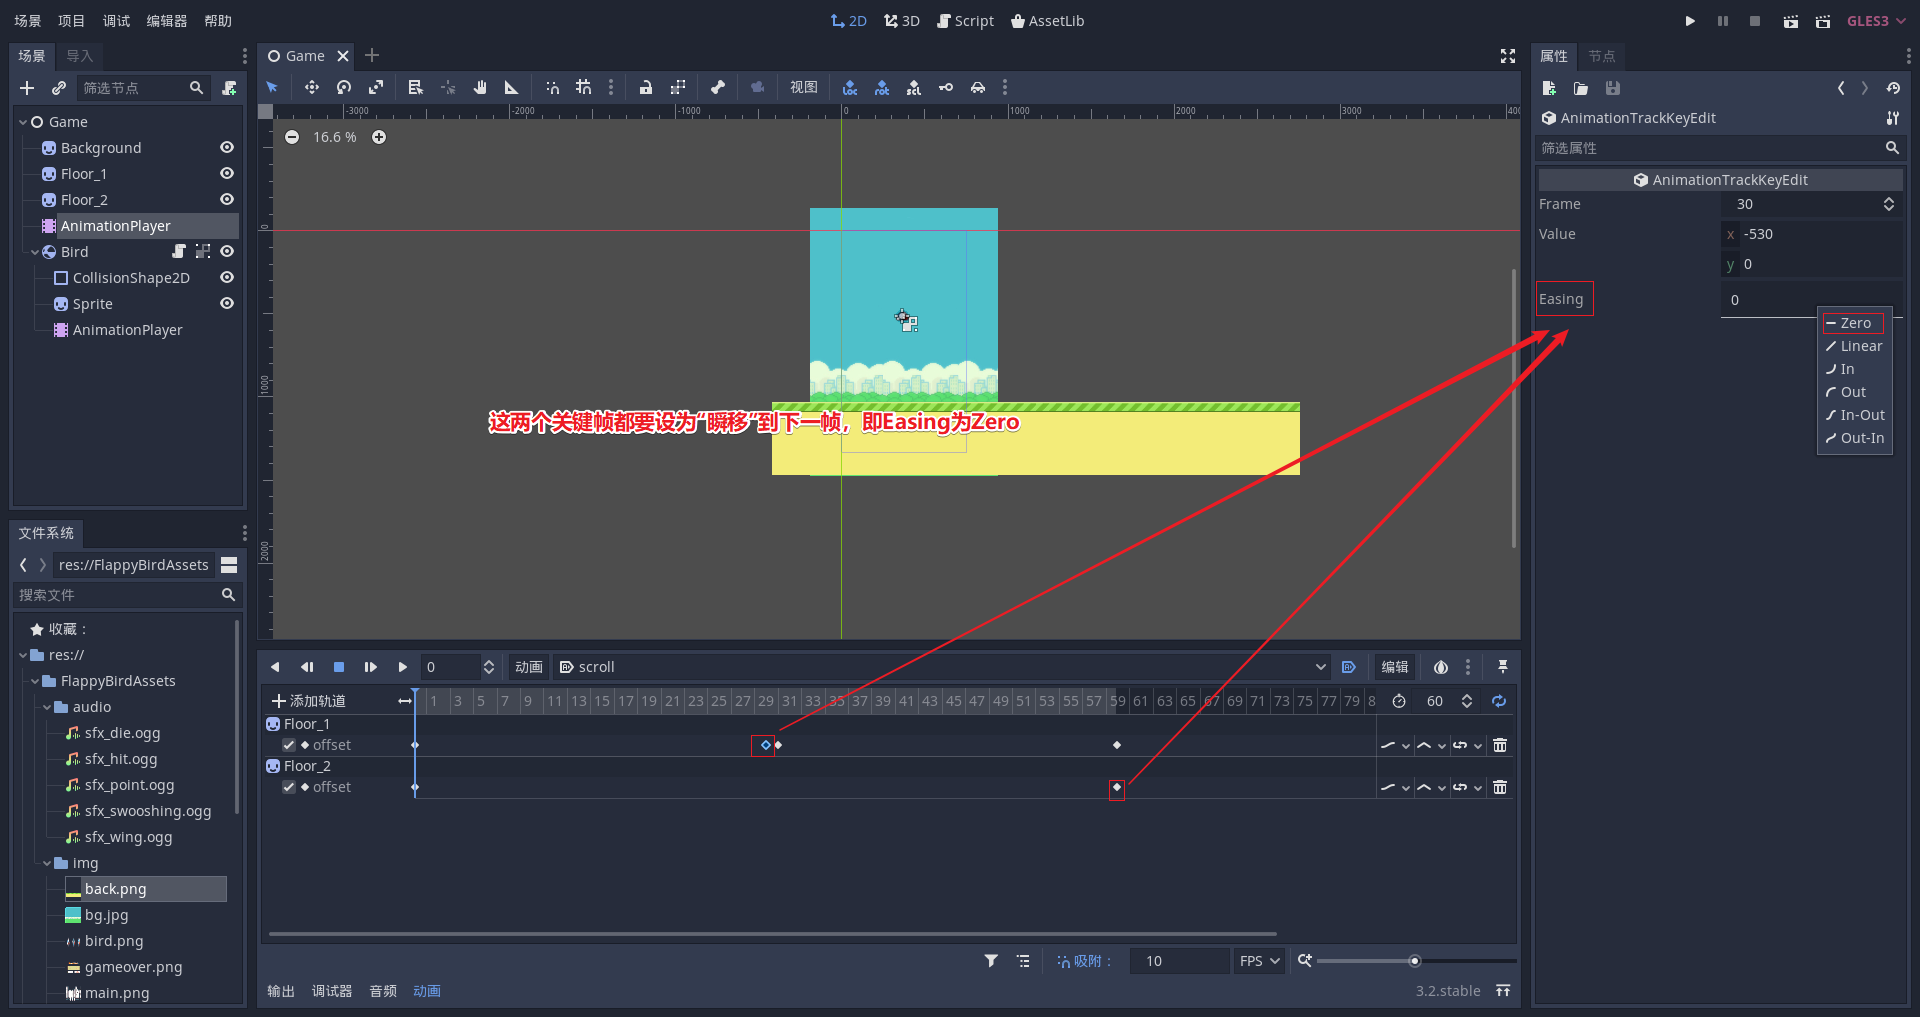Select the Ruler Mode tool
This screenshot has height=1017, width=1920.
coord(511,88)
